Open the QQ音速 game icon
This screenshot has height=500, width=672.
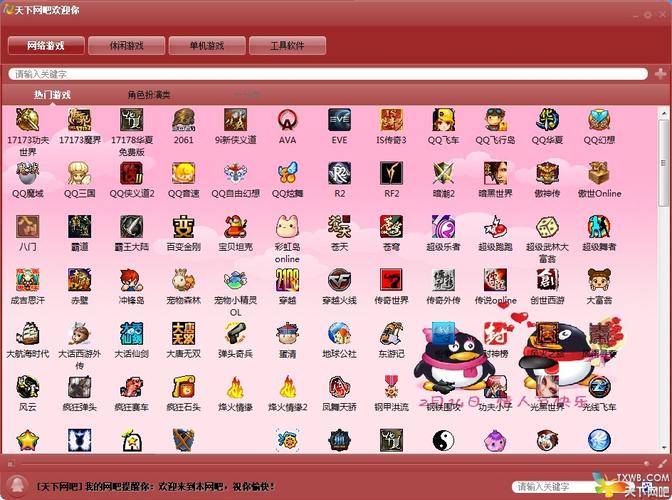point(183,173)
